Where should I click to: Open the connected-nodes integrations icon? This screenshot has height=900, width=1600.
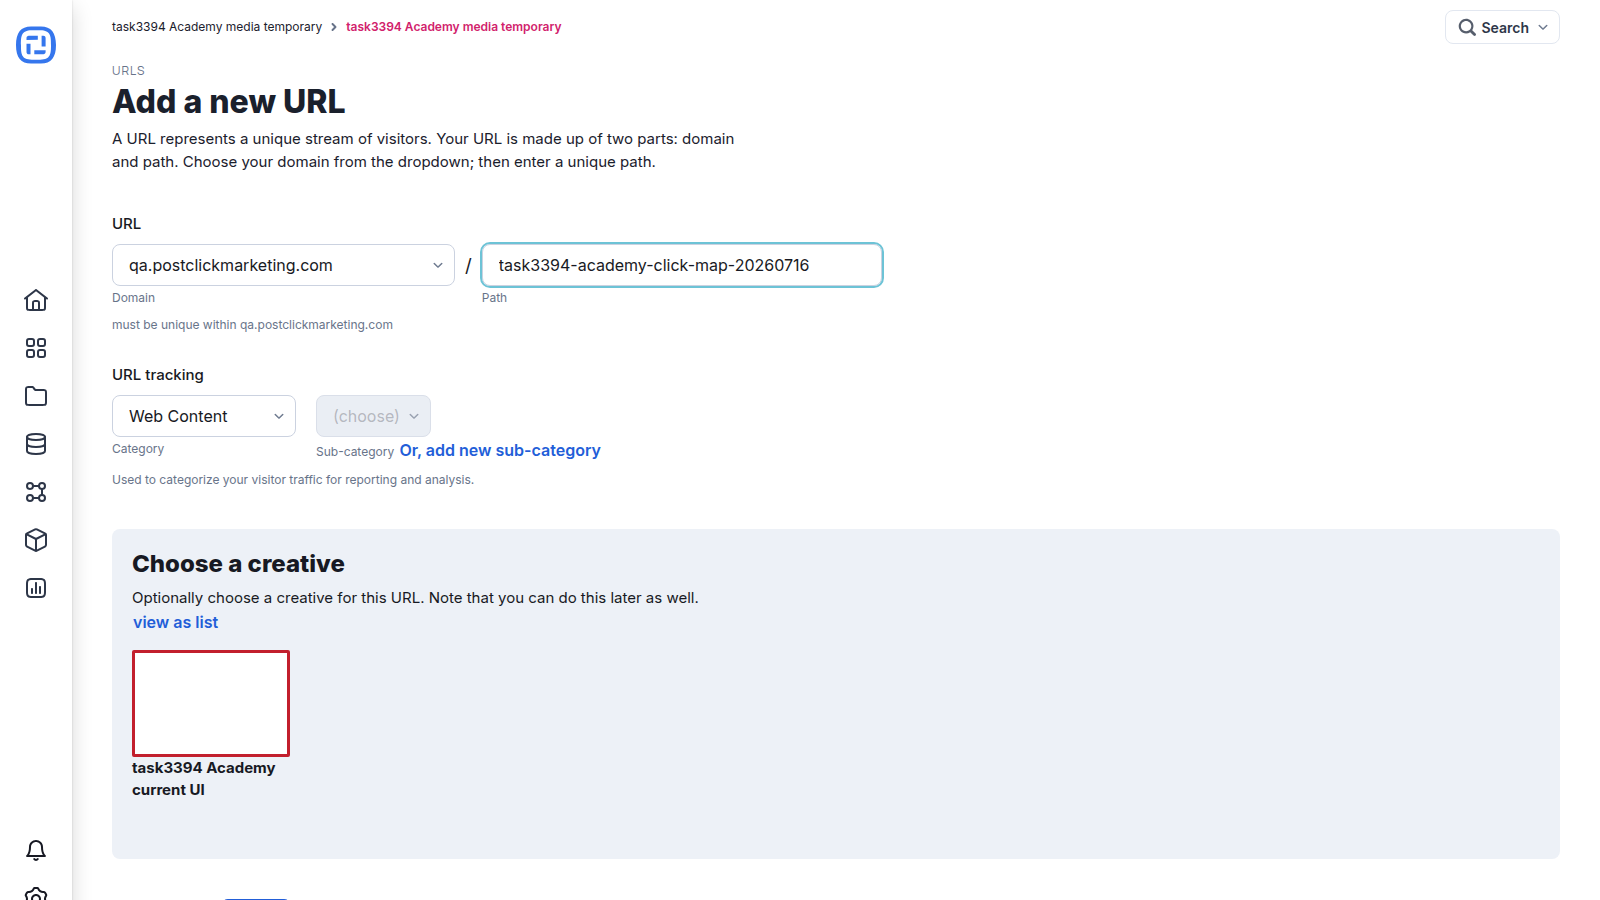[36, 492]
